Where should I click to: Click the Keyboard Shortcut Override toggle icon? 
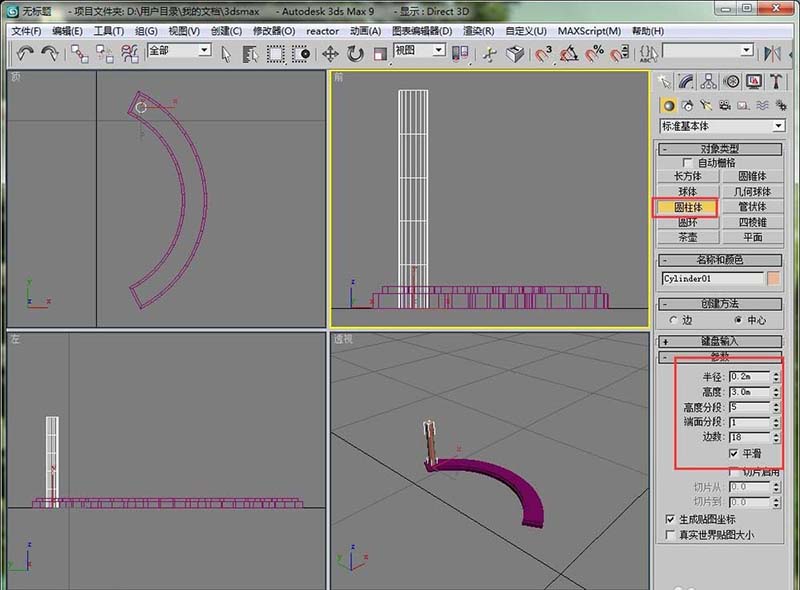(515, 54)
